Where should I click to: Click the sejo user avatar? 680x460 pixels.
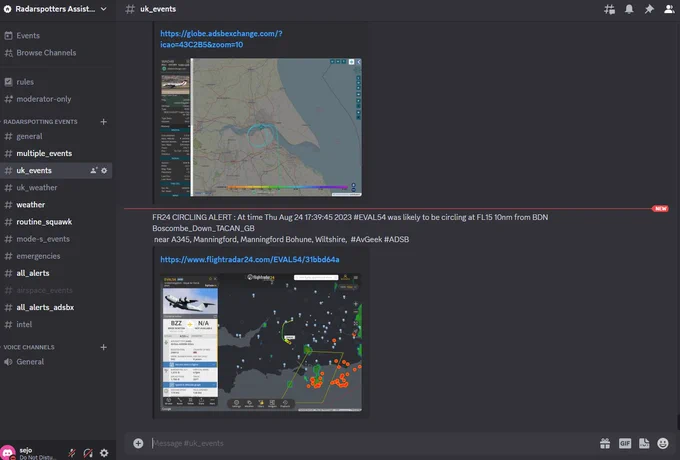(8, 453)
